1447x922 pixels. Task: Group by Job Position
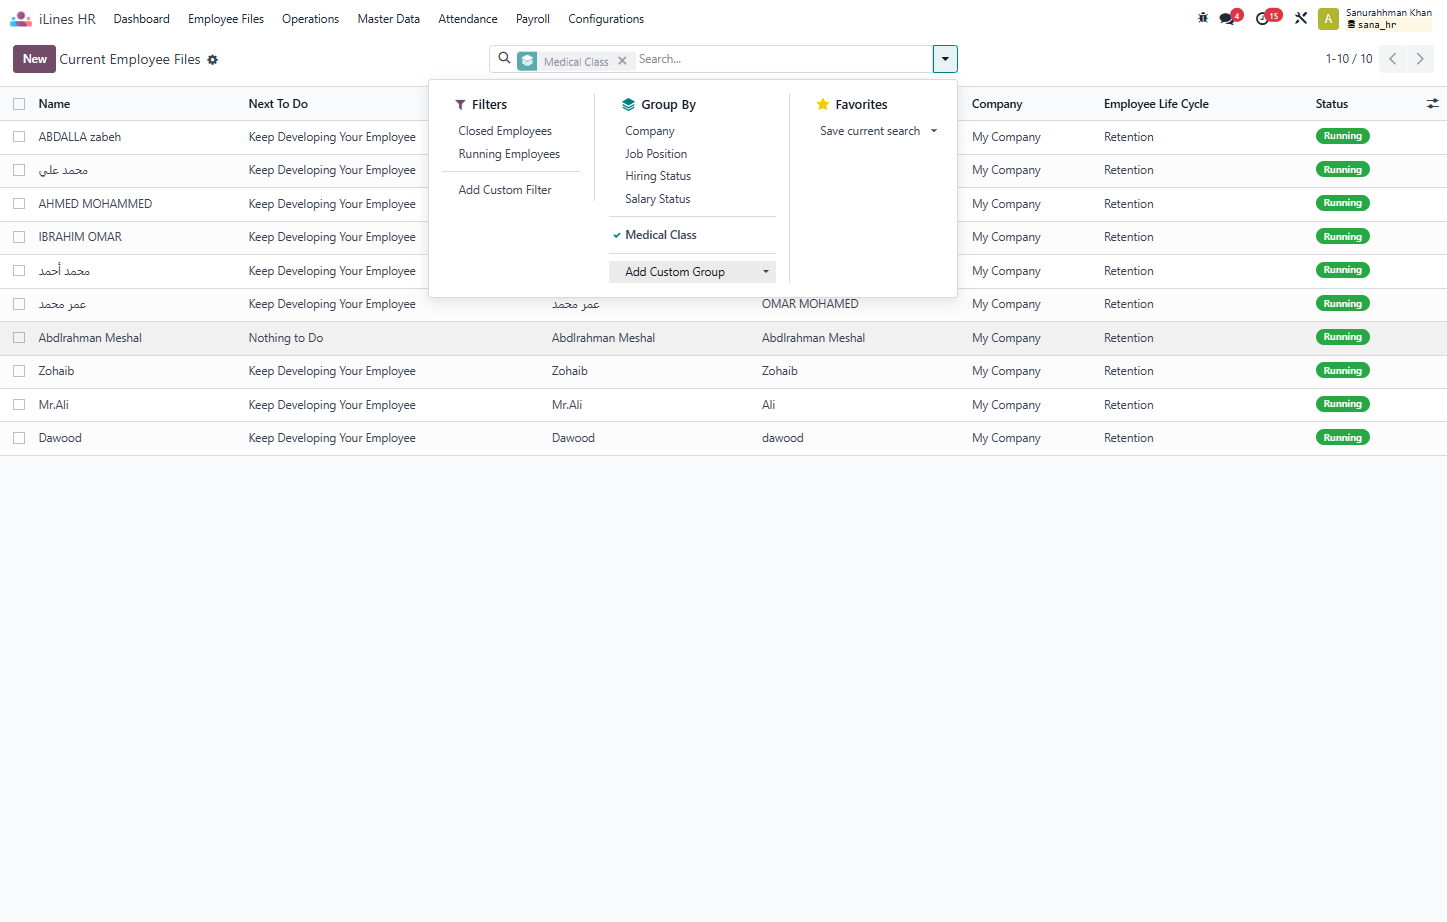(656, 154)
